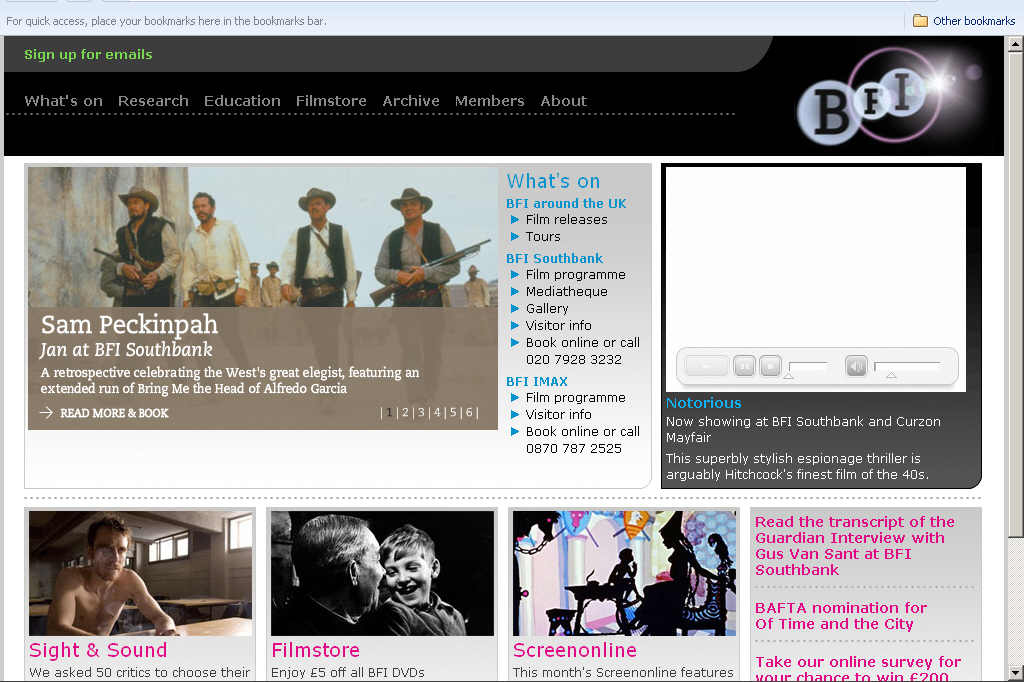Click the Screenonline silhouette animation thumbnail

tap(624, 574)
